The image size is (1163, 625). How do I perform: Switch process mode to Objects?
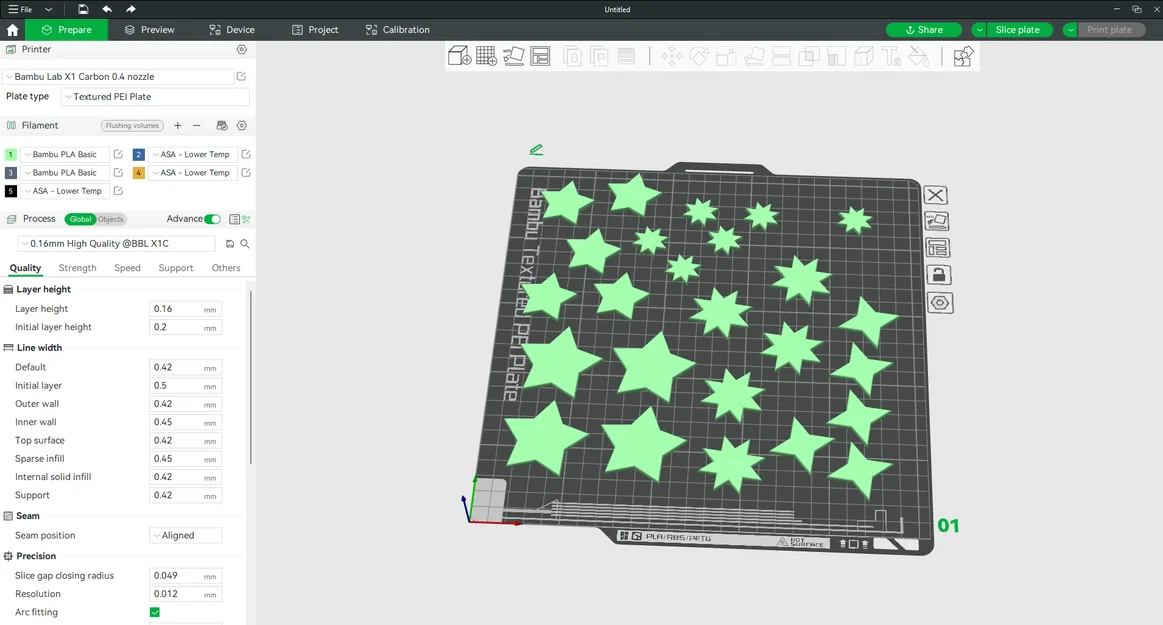[111, 219]
